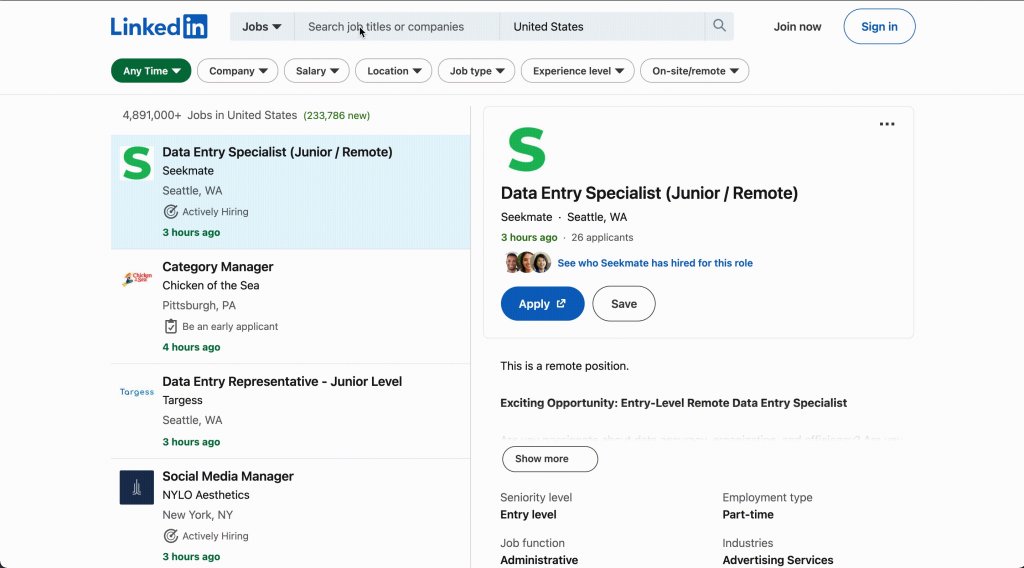The width and height of the screenshot is (1024, 568).
Task: Click the '26 applicants' text
Action: [602, 238]
